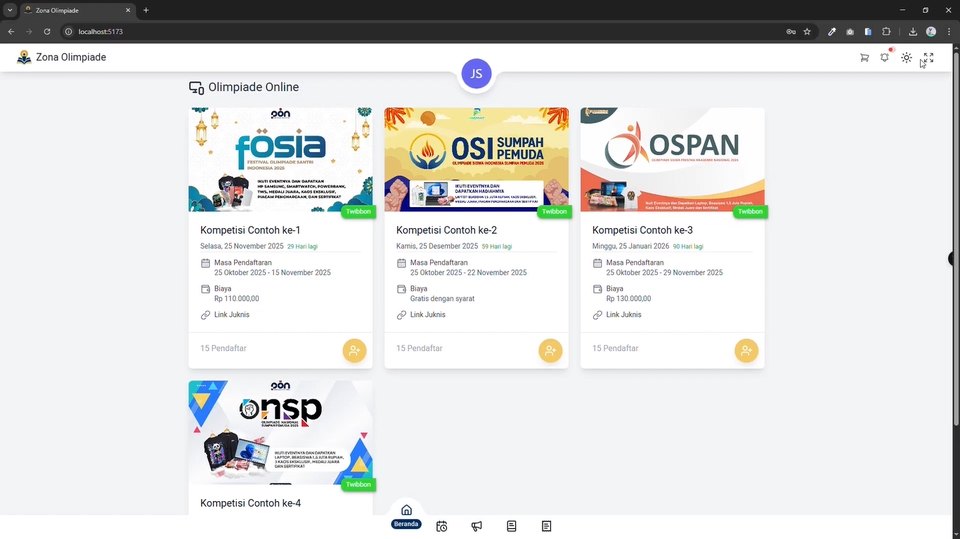Click Twibbon badge on OSPAN card
The image size is (960, 539).
(750, 211)
